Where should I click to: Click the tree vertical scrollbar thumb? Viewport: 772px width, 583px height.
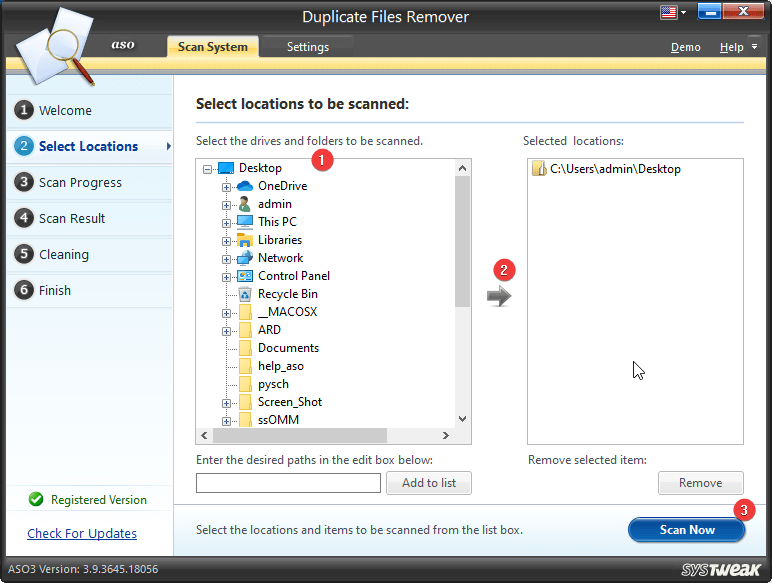pyautogui.click(x=462, y=241)
